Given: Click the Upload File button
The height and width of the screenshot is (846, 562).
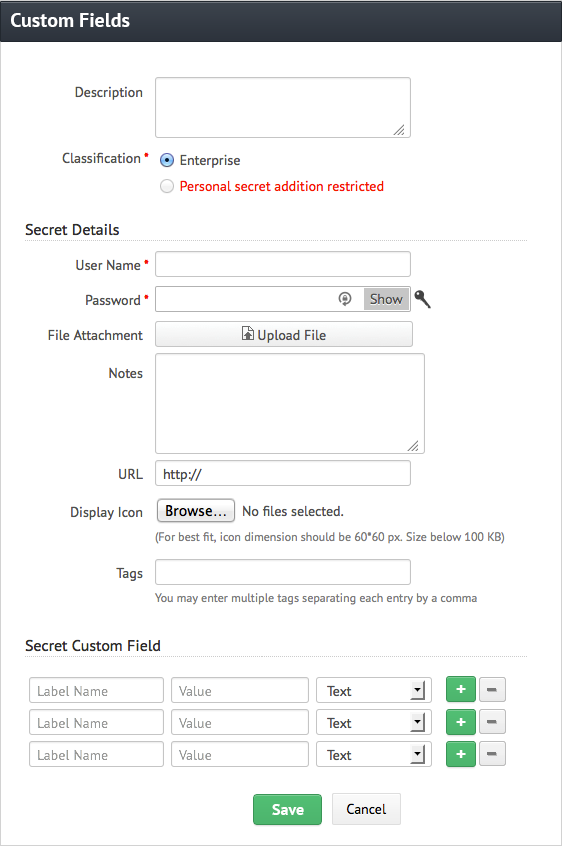Looking at the screenshot, I should click(x=284, y=335).
